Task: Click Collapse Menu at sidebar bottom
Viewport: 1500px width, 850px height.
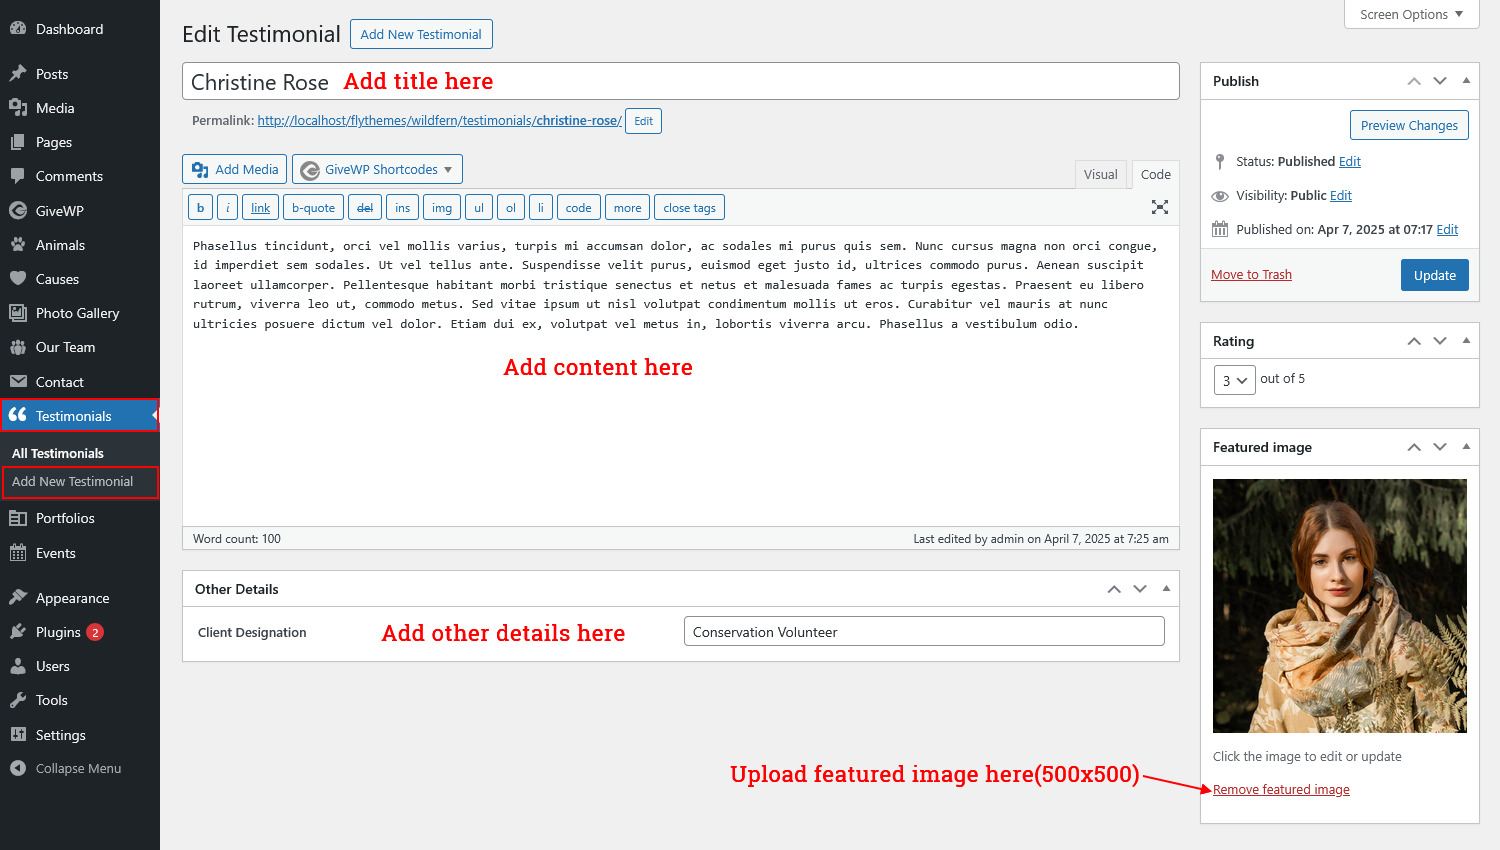Action: tap(78, 768)
